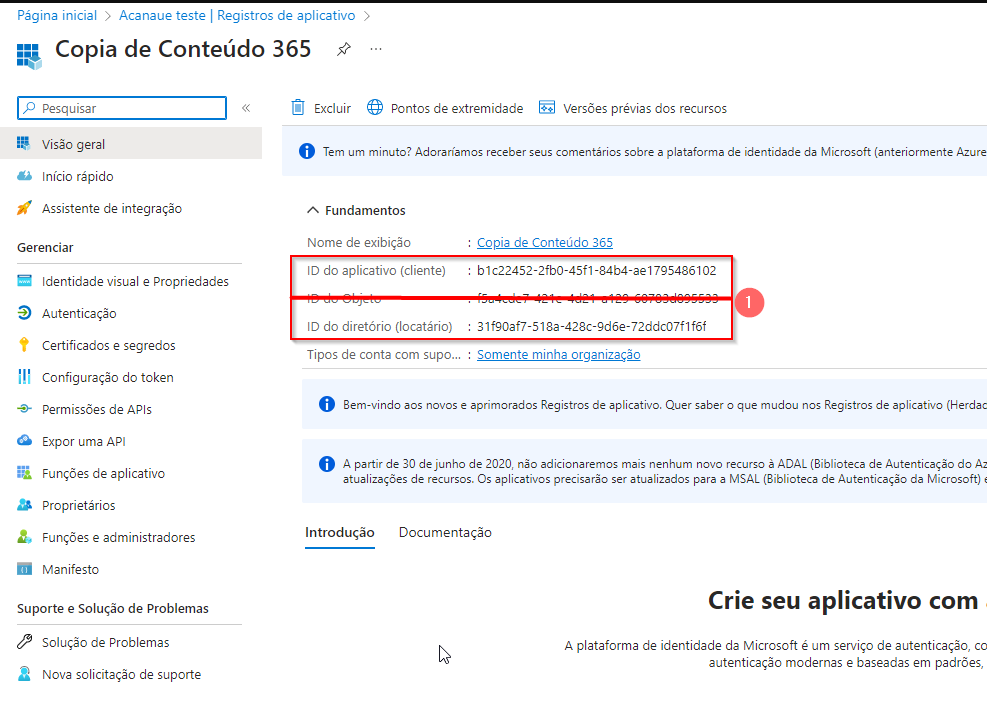Click the Somente minha organização link

pos(558,354)
